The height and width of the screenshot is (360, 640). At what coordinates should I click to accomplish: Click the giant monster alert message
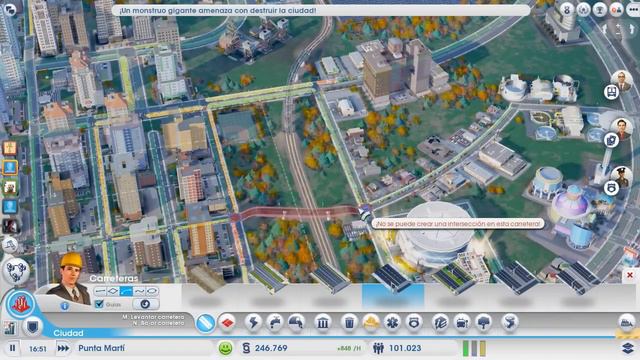[x=217, y=11]
